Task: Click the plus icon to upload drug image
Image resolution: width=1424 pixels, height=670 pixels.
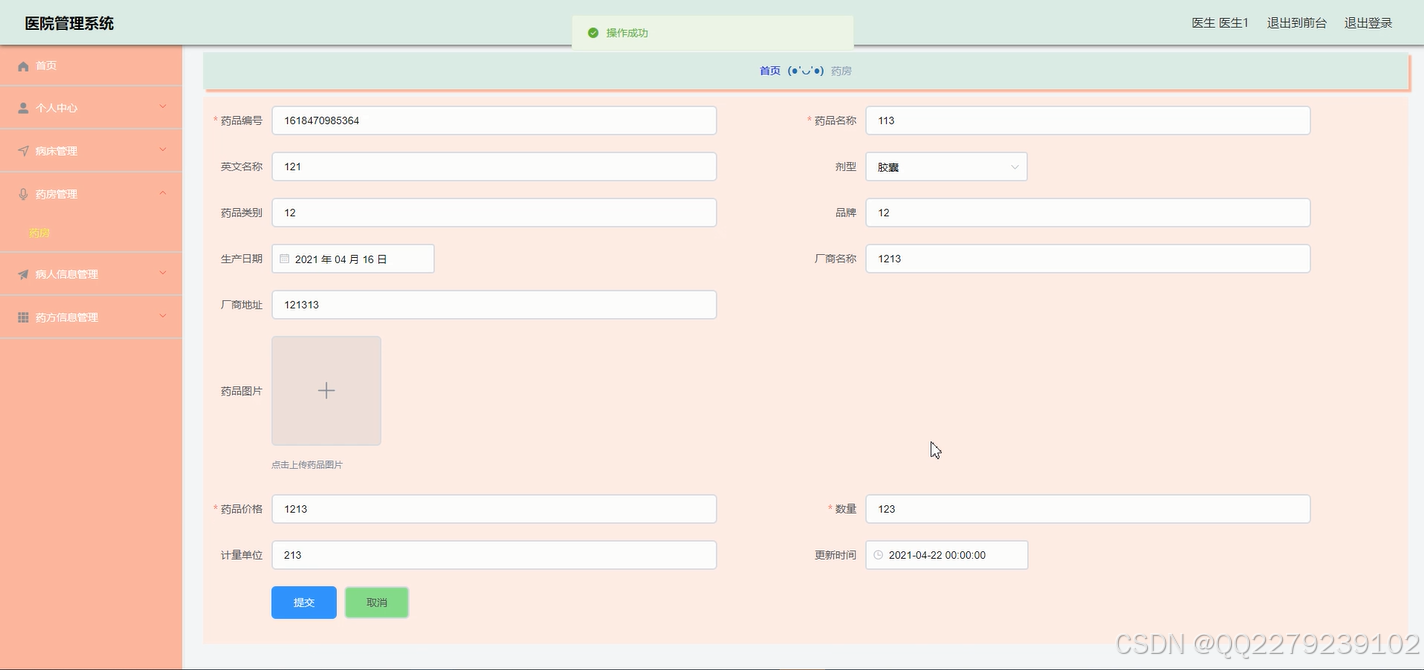Action: point(326,390)
